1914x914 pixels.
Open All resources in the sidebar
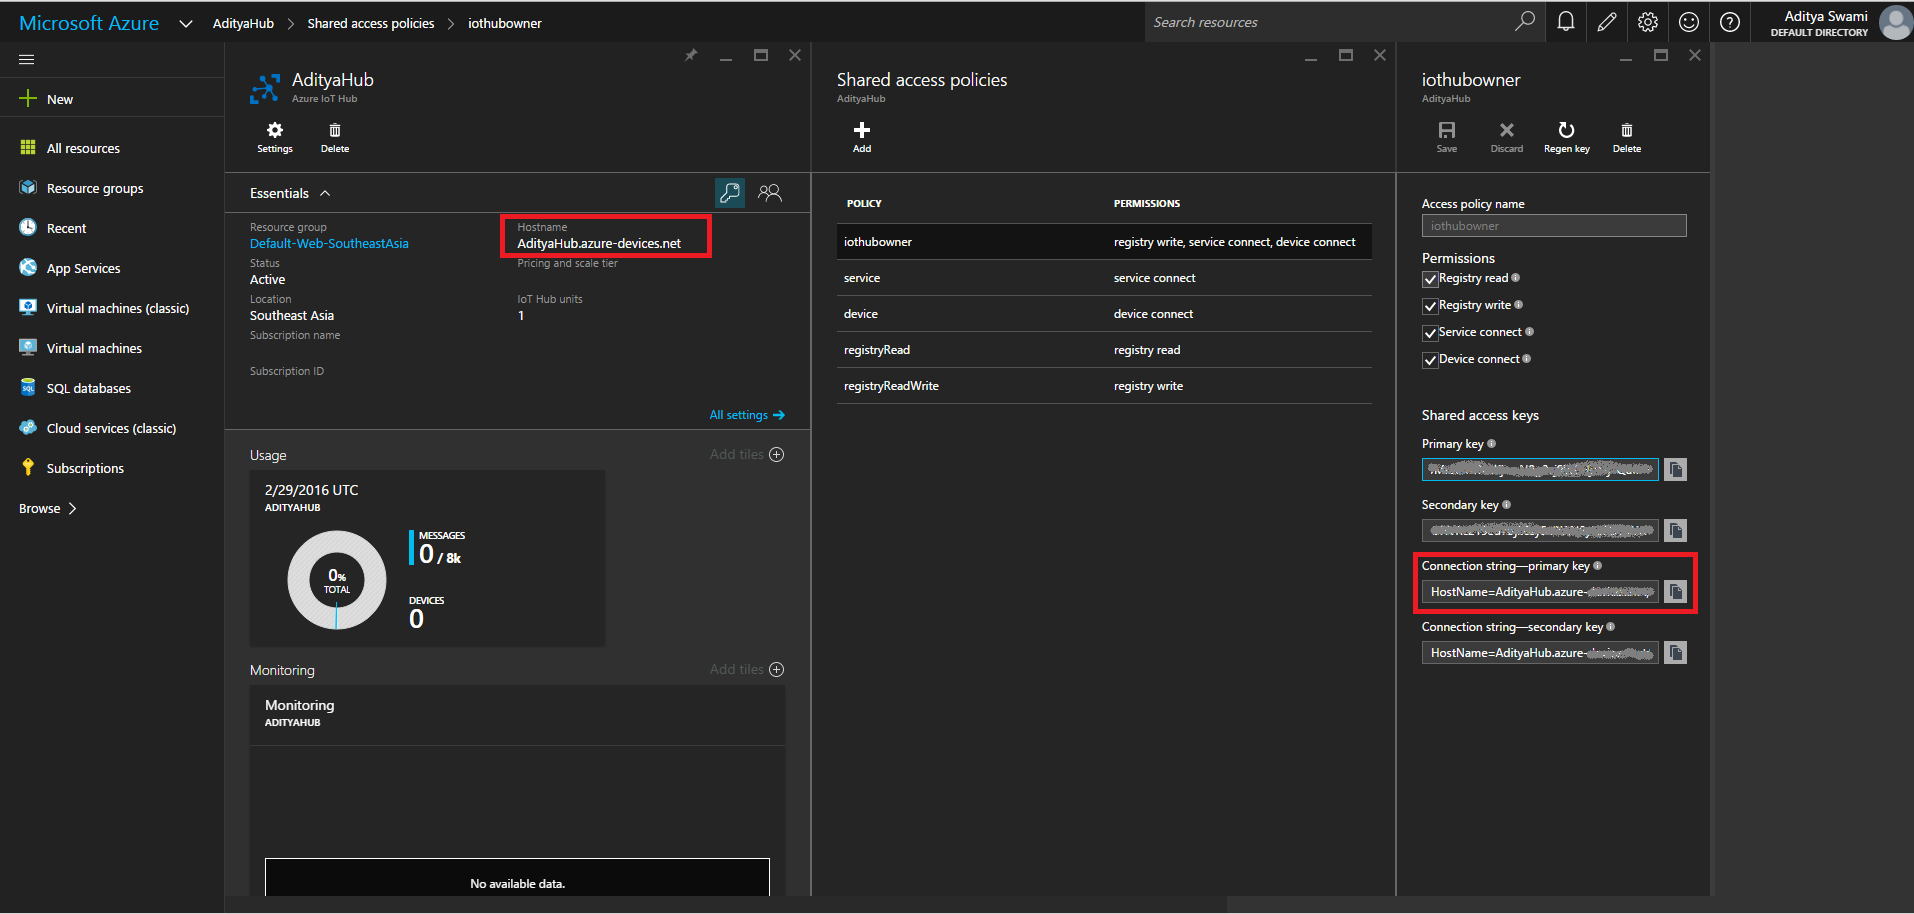83,148
